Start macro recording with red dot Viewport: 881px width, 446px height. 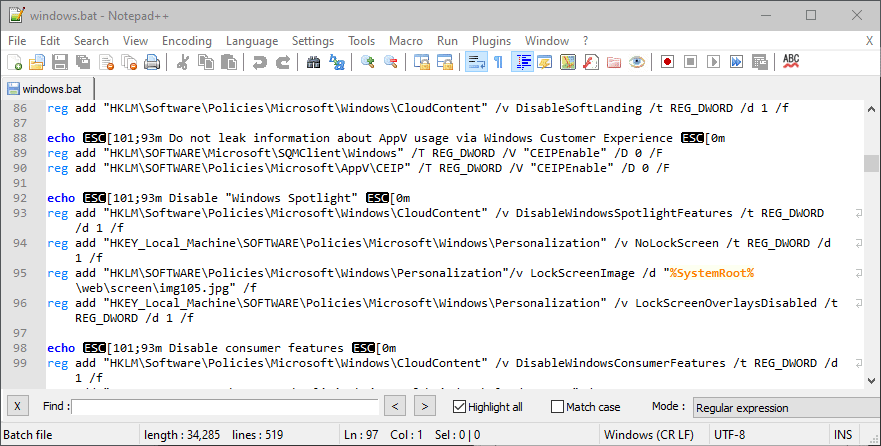point(667,62)
